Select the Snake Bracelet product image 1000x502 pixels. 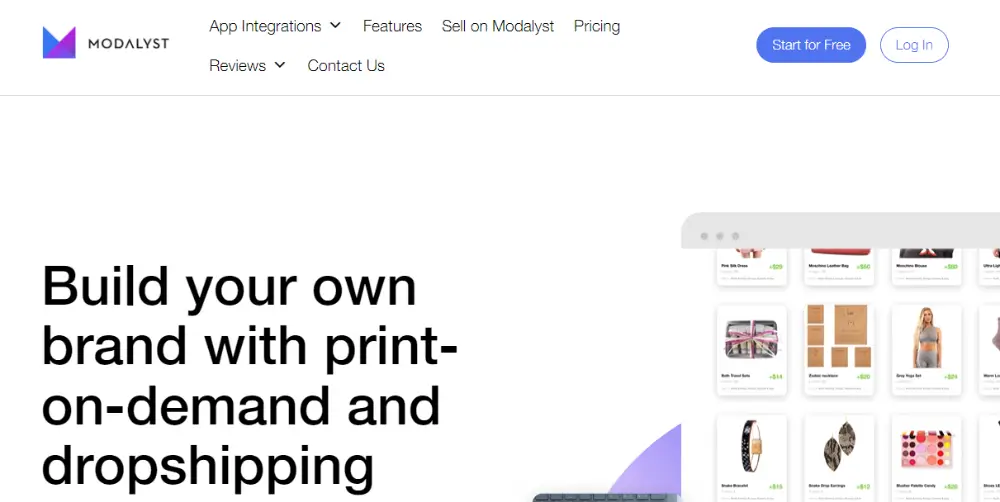751,445
